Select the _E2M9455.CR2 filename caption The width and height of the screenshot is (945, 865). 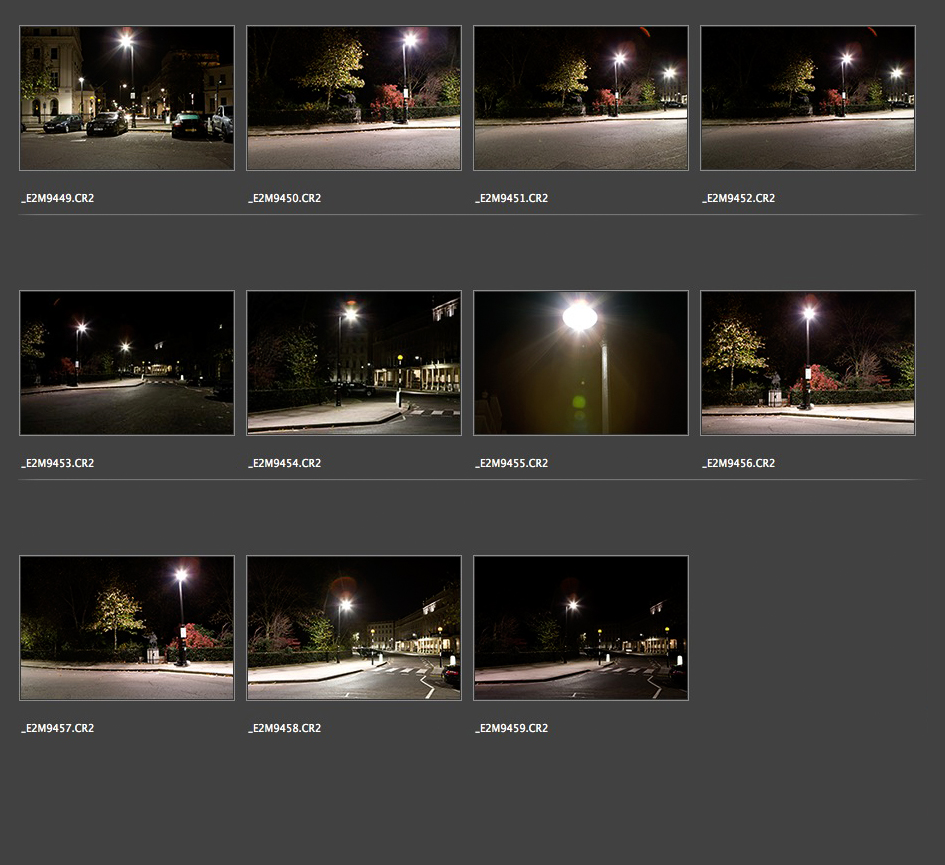[x=512, y=463]
